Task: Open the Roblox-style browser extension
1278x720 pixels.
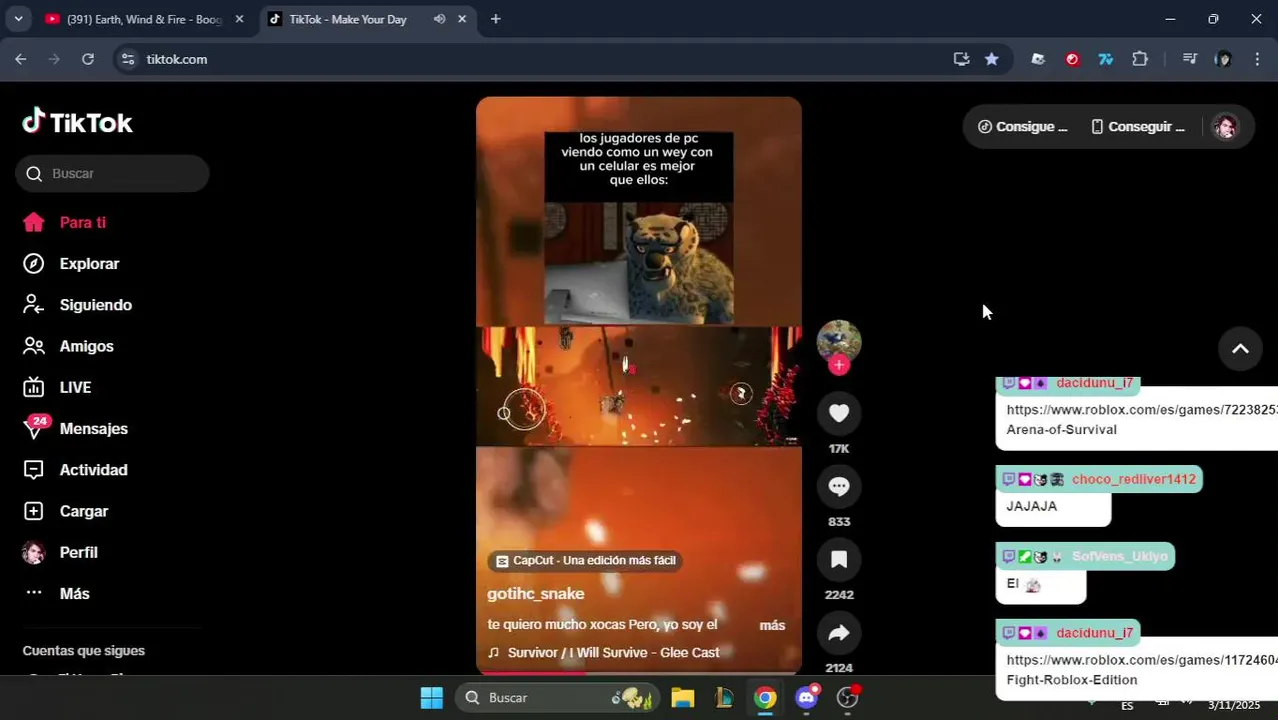Action: [x=1038, y=59]
